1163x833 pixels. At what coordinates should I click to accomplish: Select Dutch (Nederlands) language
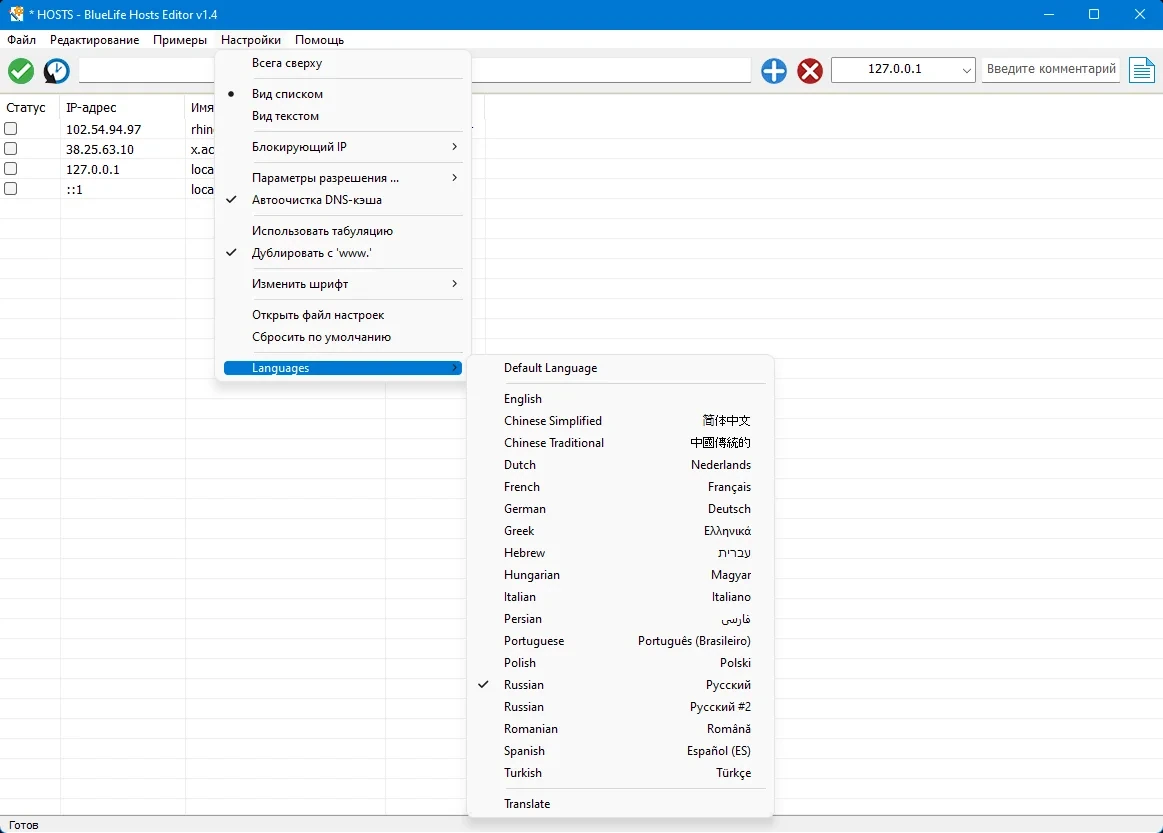click(x=620, y=465)
